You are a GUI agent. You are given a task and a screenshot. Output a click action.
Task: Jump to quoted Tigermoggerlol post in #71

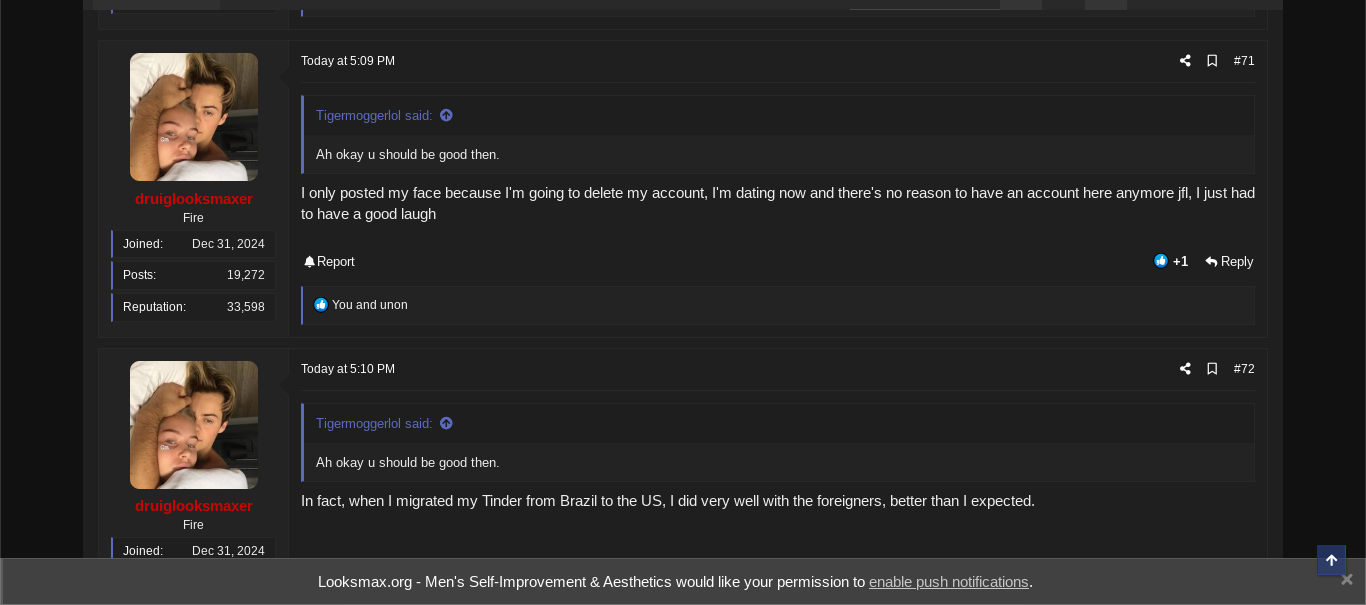click(x=446, y=115)
